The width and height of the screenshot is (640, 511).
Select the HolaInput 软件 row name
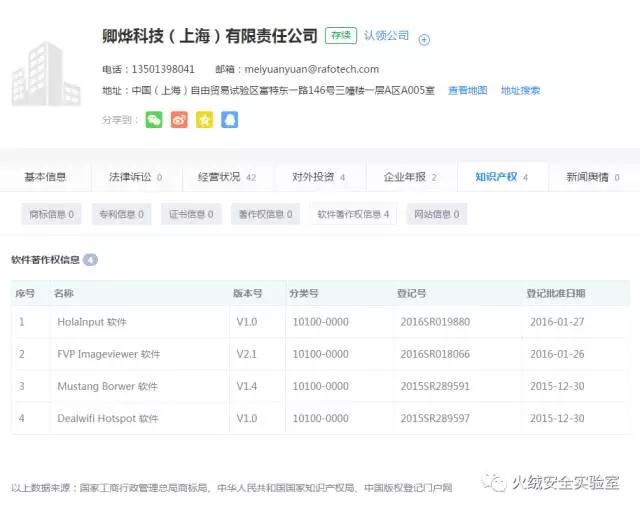tap(92, 322)
